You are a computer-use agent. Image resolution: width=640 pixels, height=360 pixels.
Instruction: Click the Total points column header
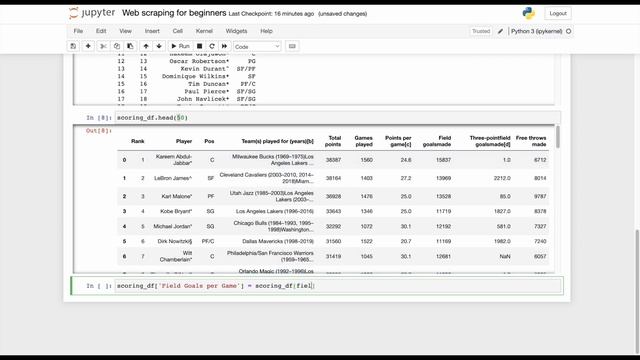coord(333,141)
